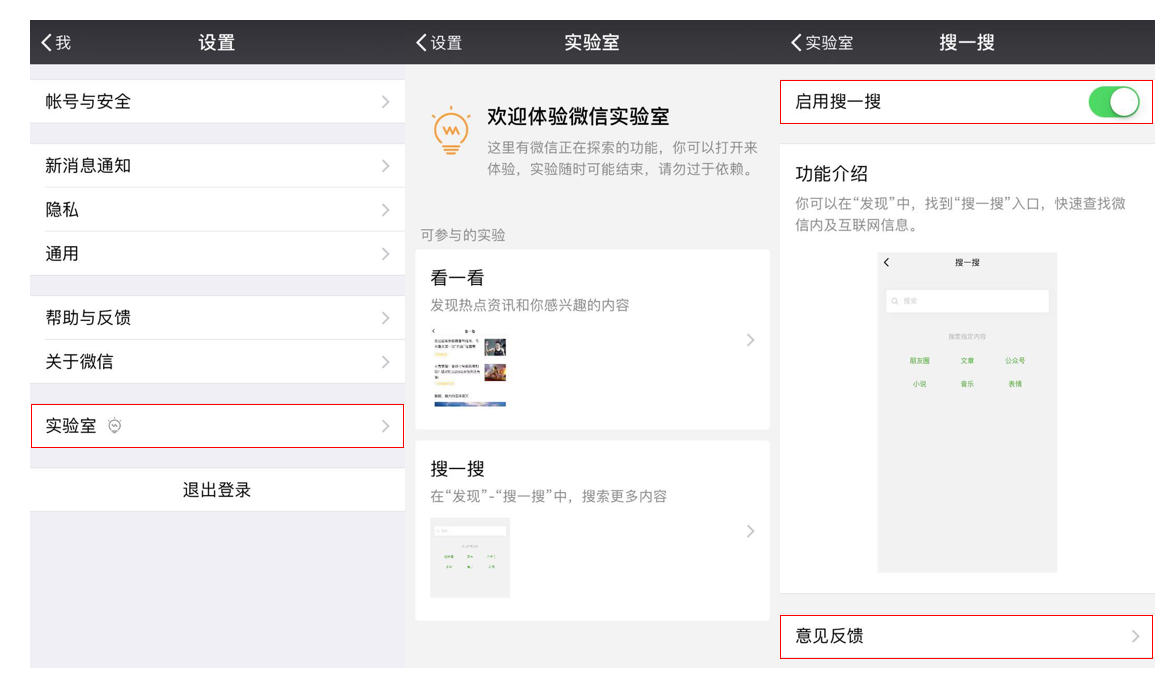
Task: Click the 欢迎体验微信实验室 heading
Action: click(578, 116)
